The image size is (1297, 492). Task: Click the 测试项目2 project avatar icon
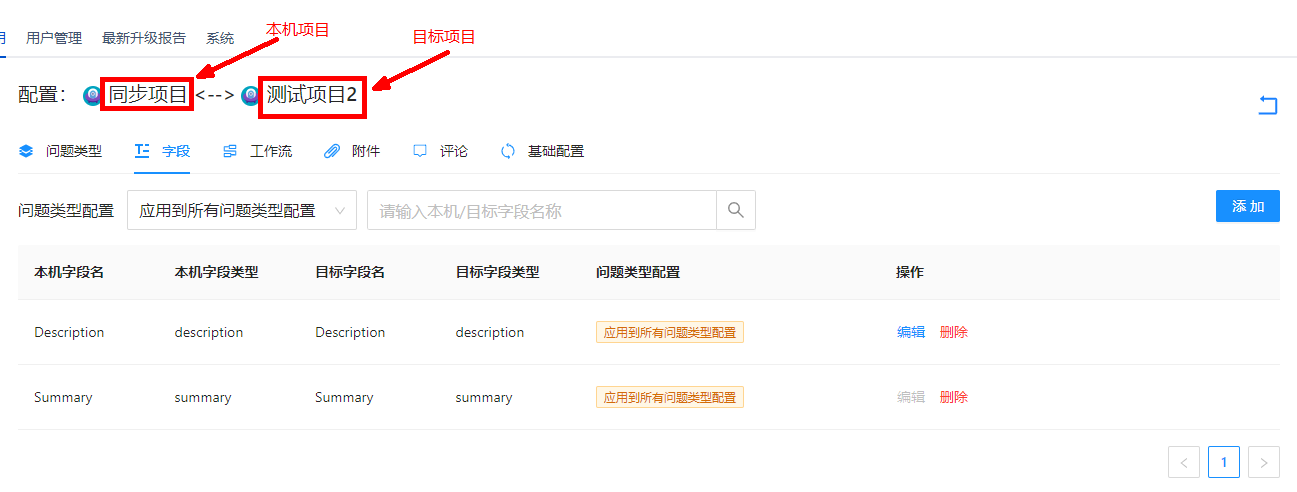[x=250, y=95]
